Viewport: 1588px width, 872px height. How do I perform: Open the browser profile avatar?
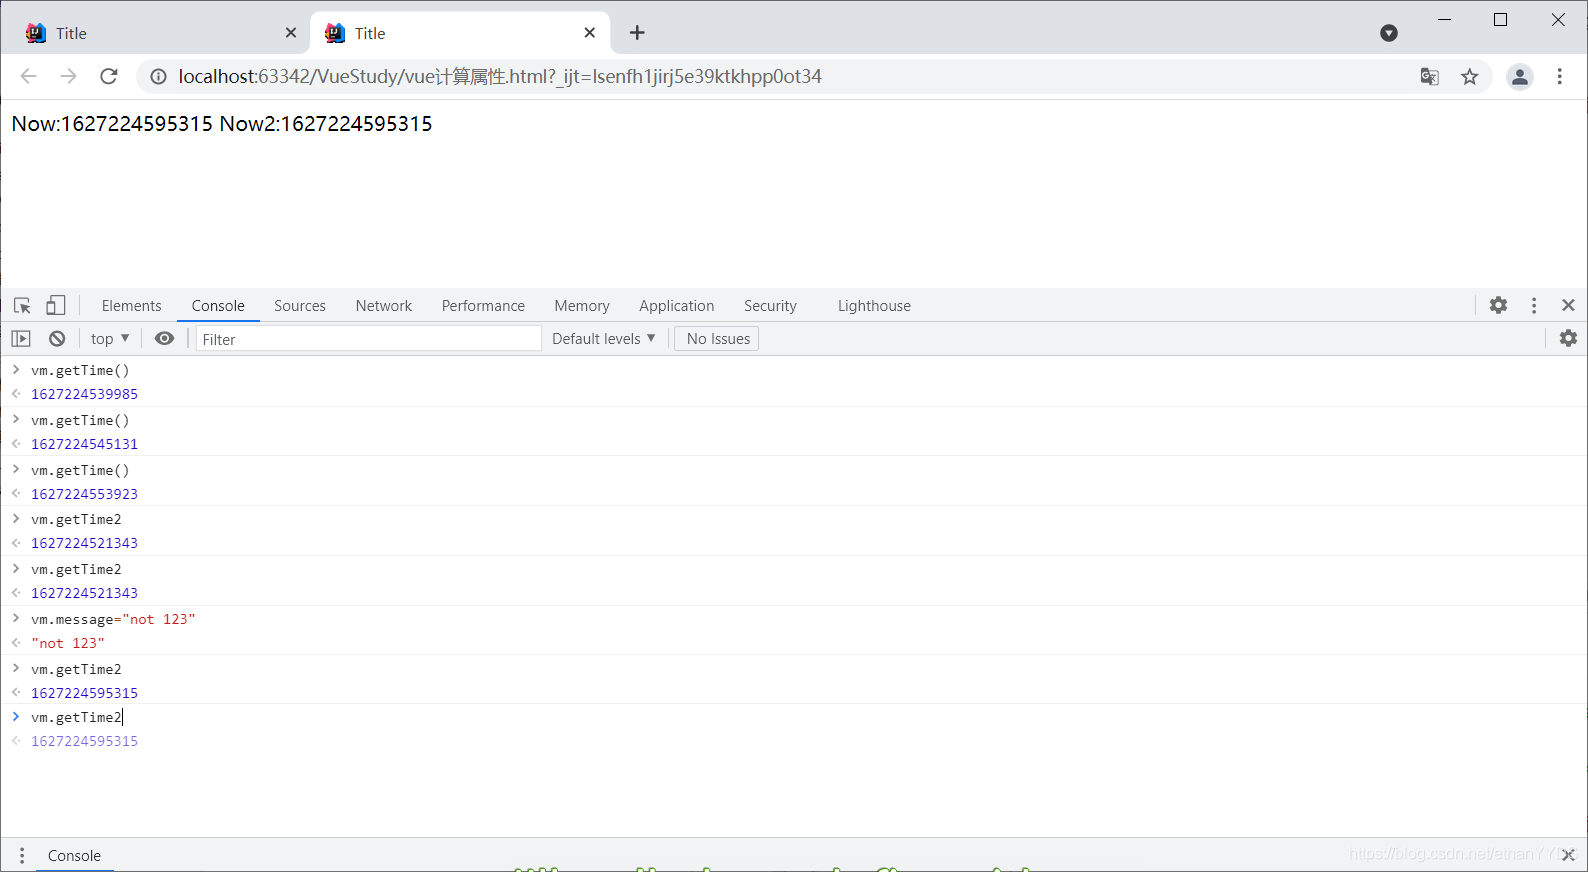1520,76
